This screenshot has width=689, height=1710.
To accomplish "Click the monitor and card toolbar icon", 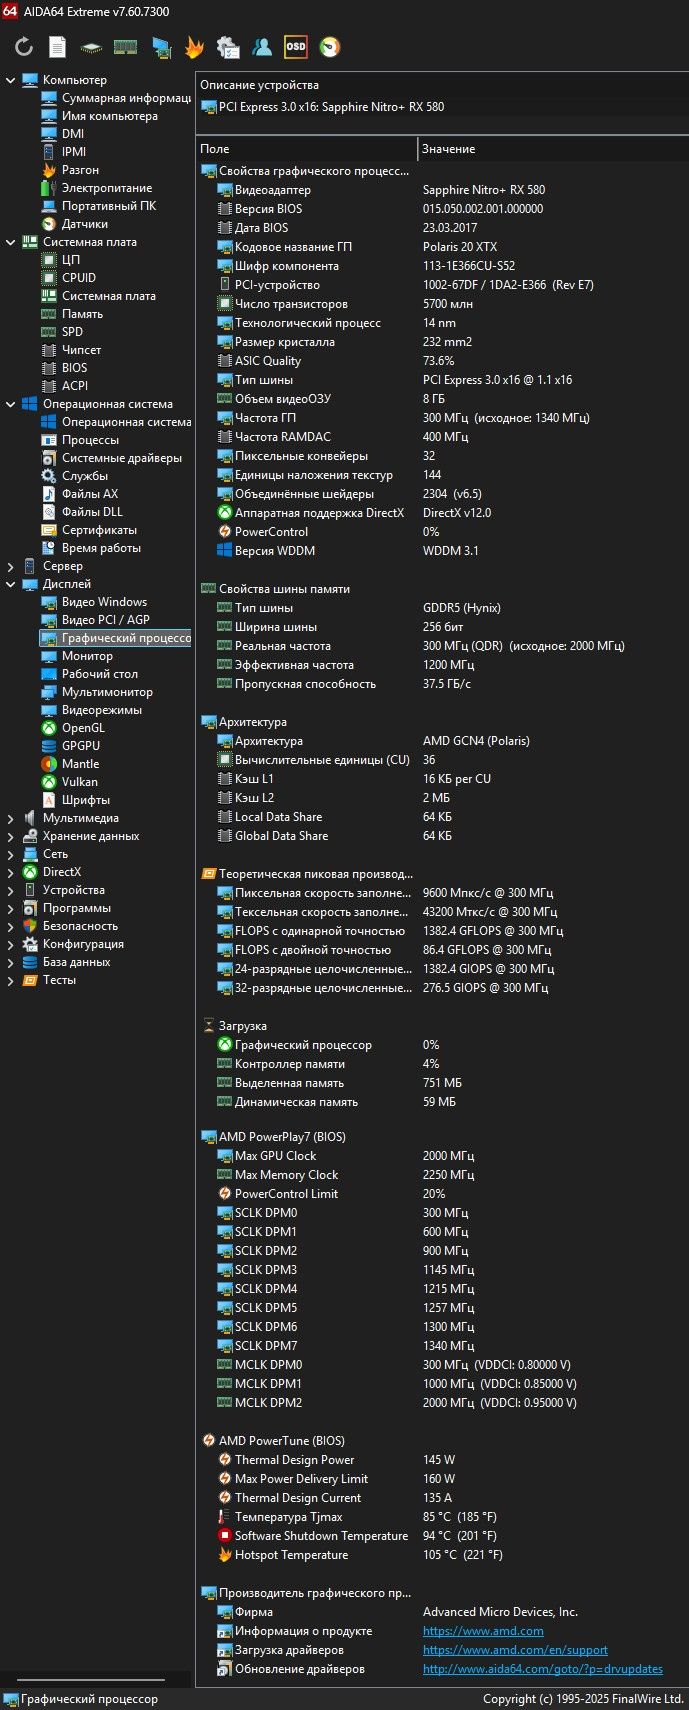I will pos(160,47).
